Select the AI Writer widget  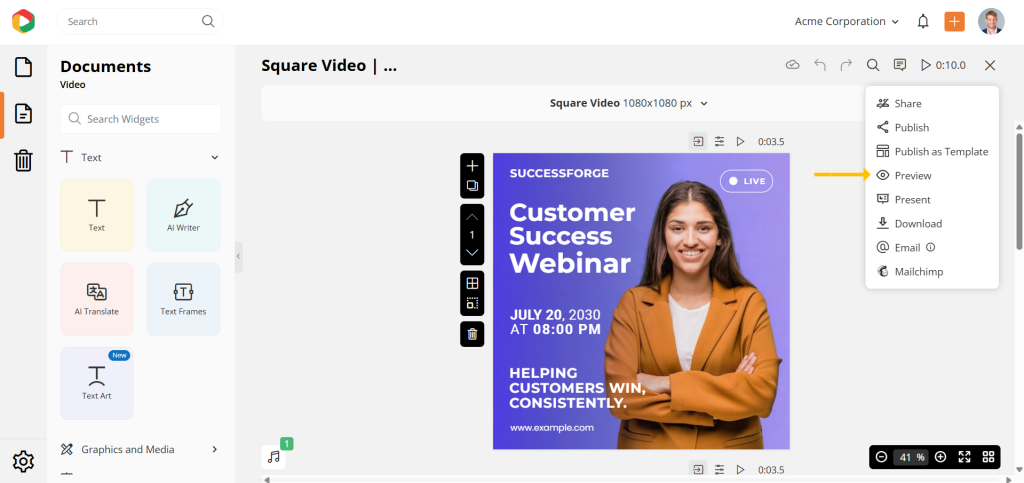[x=183, y=215]
